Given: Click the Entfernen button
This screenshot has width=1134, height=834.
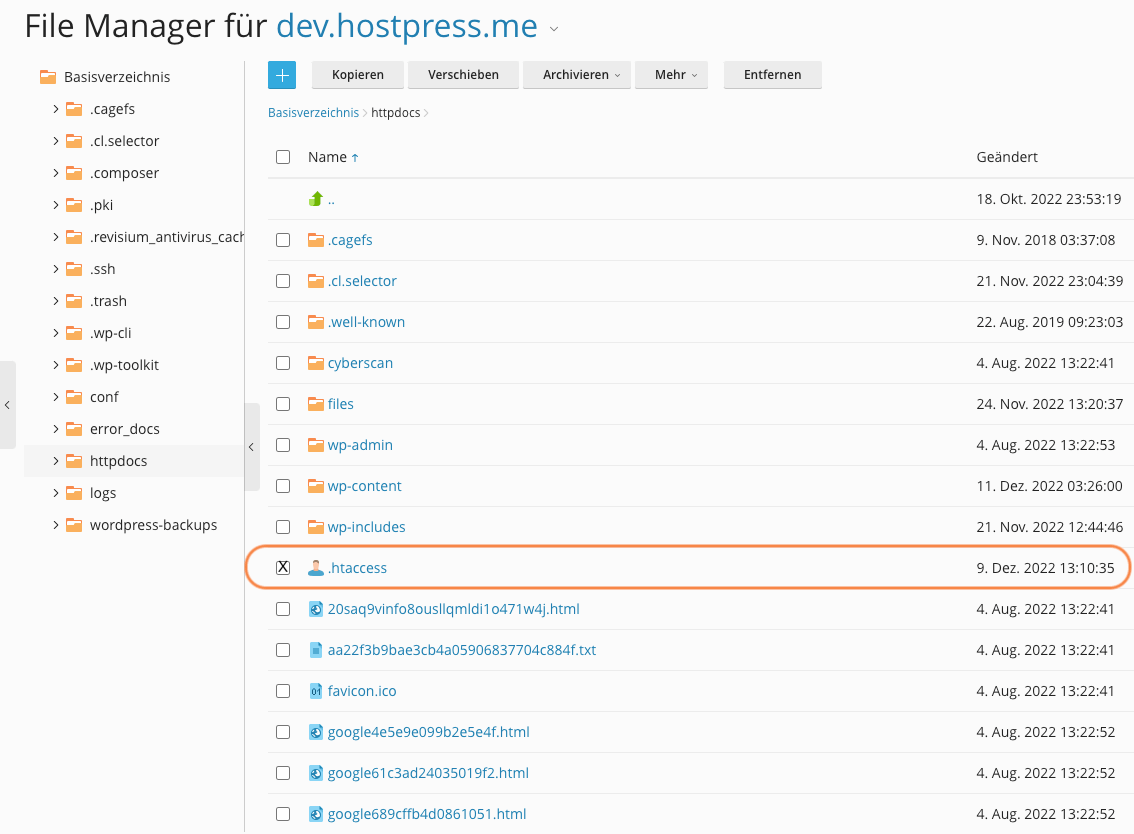Looking at the screenshot, I should tap(772, 75).
